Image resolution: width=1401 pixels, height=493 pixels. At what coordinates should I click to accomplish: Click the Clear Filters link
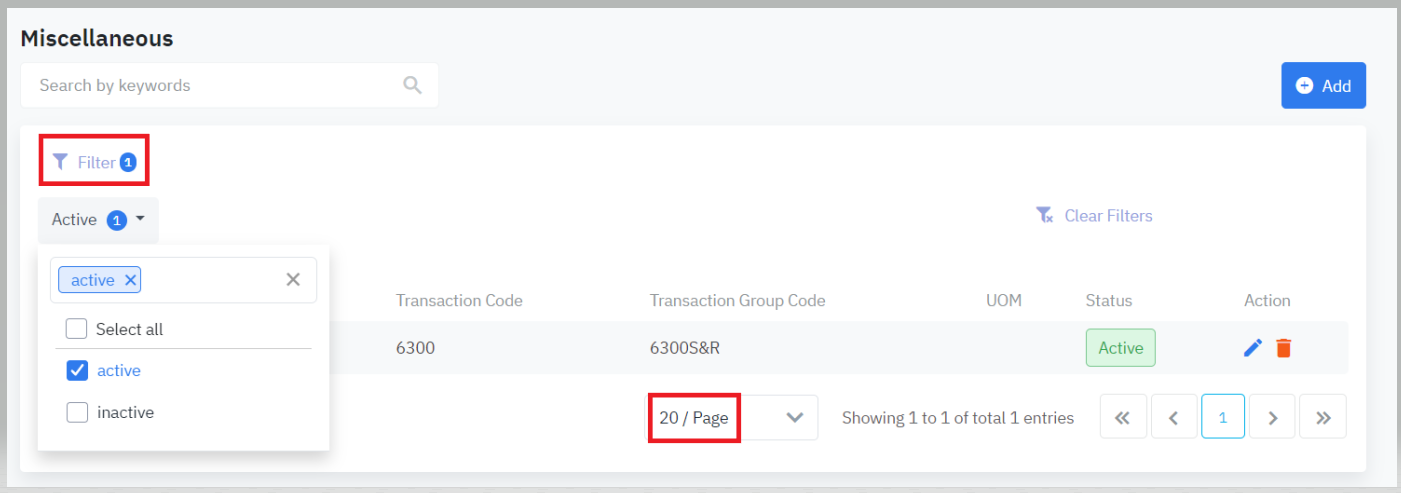(1094, 216)
